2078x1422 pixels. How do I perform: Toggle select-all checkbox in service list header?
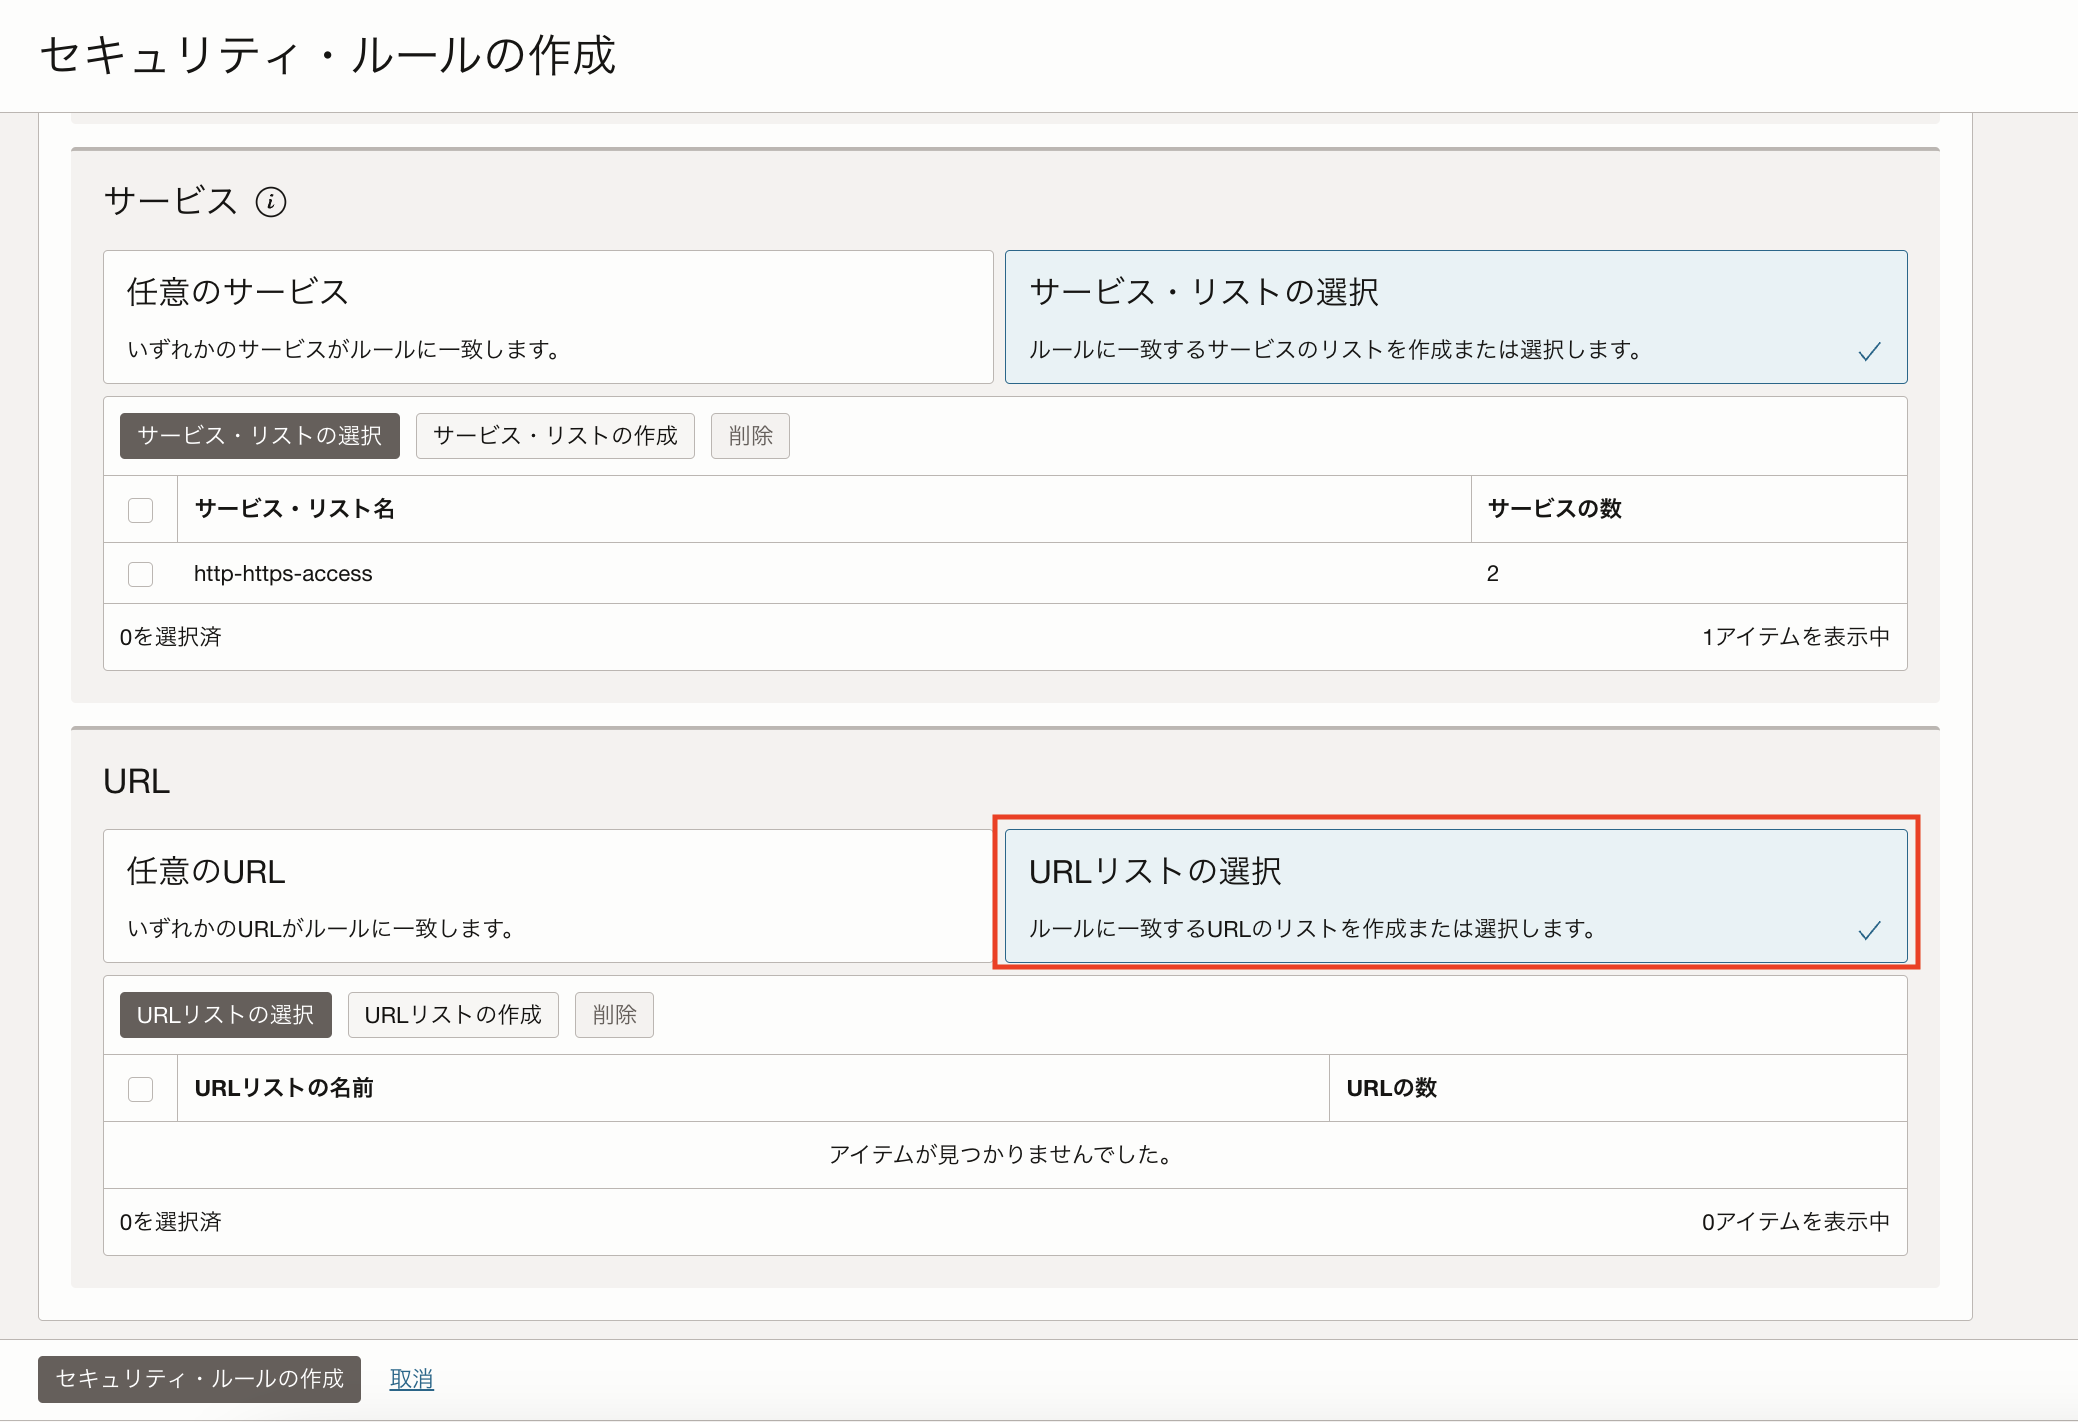(x=141, y=510)
